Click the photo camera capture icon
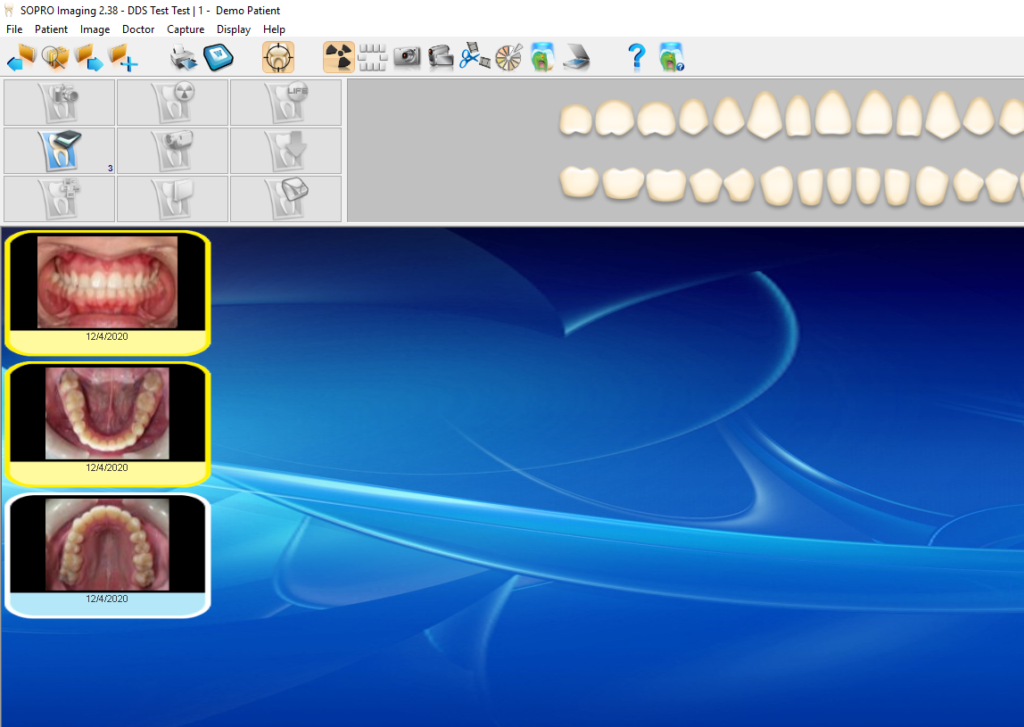1024x727 pixels. (x=407, y=57)
